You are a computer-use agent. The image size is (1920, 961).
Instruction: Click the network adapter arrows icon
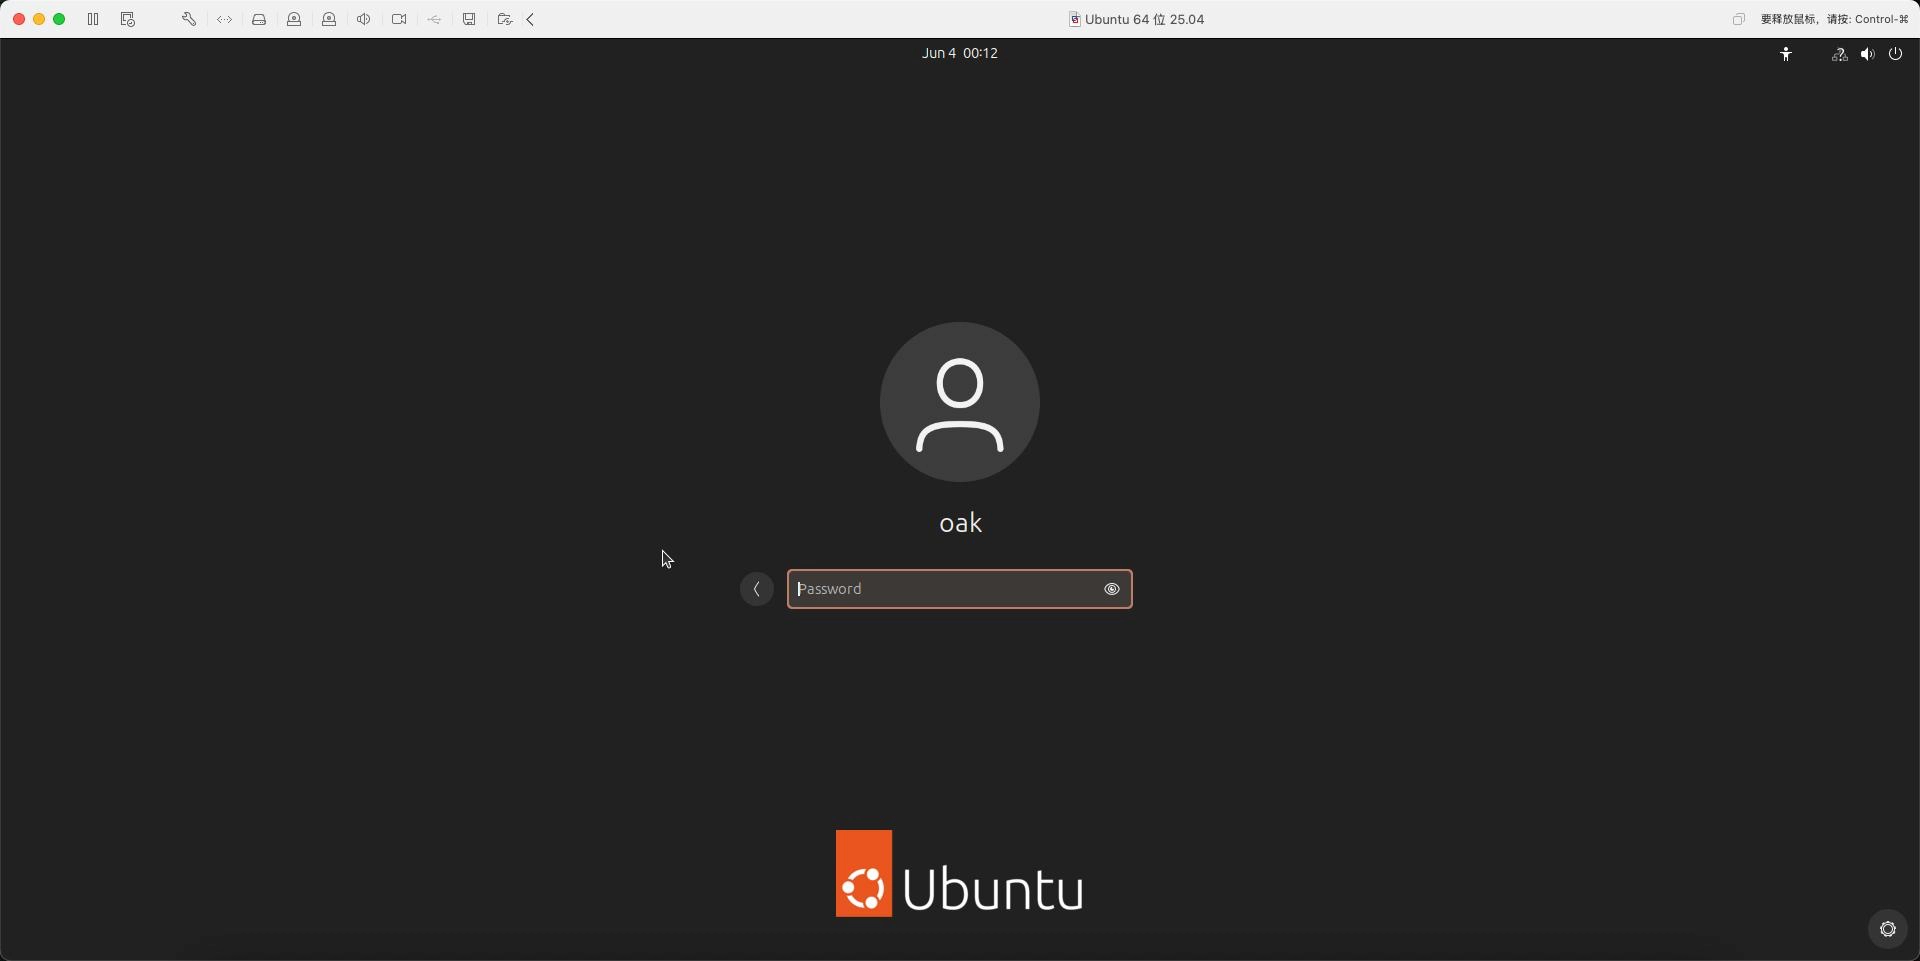tap(224, 19)
